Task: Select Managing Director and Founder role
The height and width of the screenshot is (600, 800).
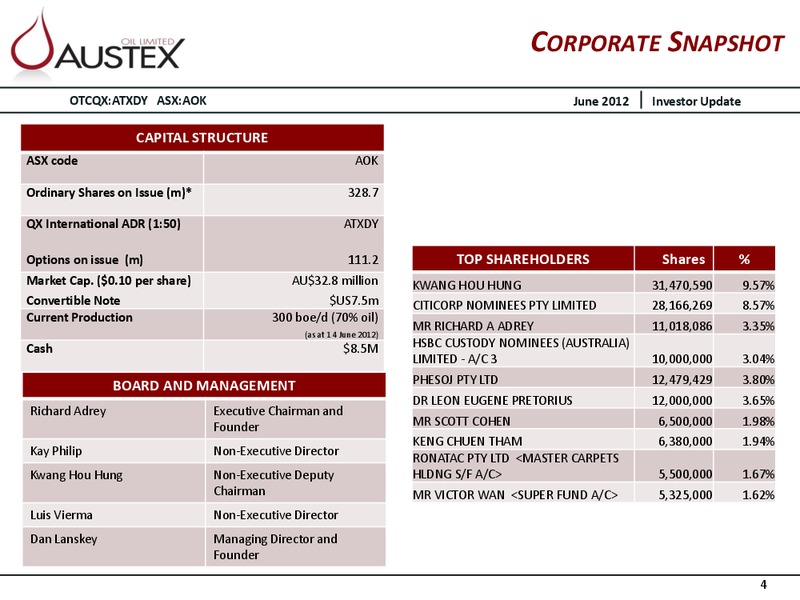Action: click(276, 547)
